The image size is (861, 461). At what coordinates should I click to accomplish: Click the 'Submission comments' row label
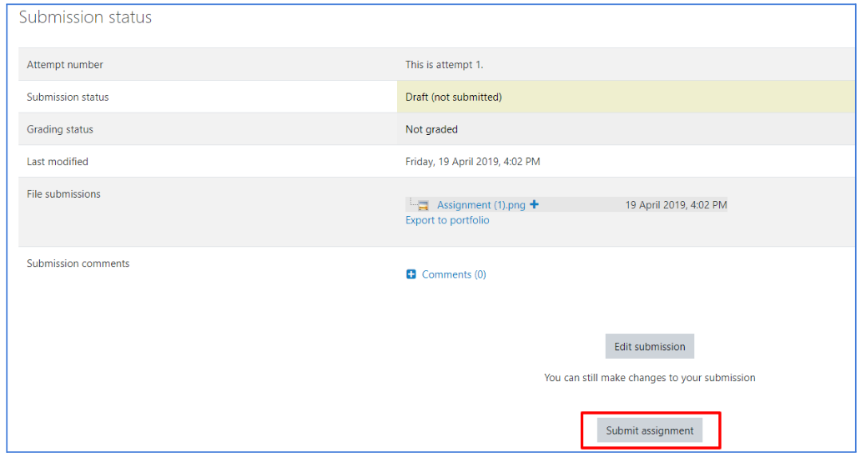coord(78,263)
